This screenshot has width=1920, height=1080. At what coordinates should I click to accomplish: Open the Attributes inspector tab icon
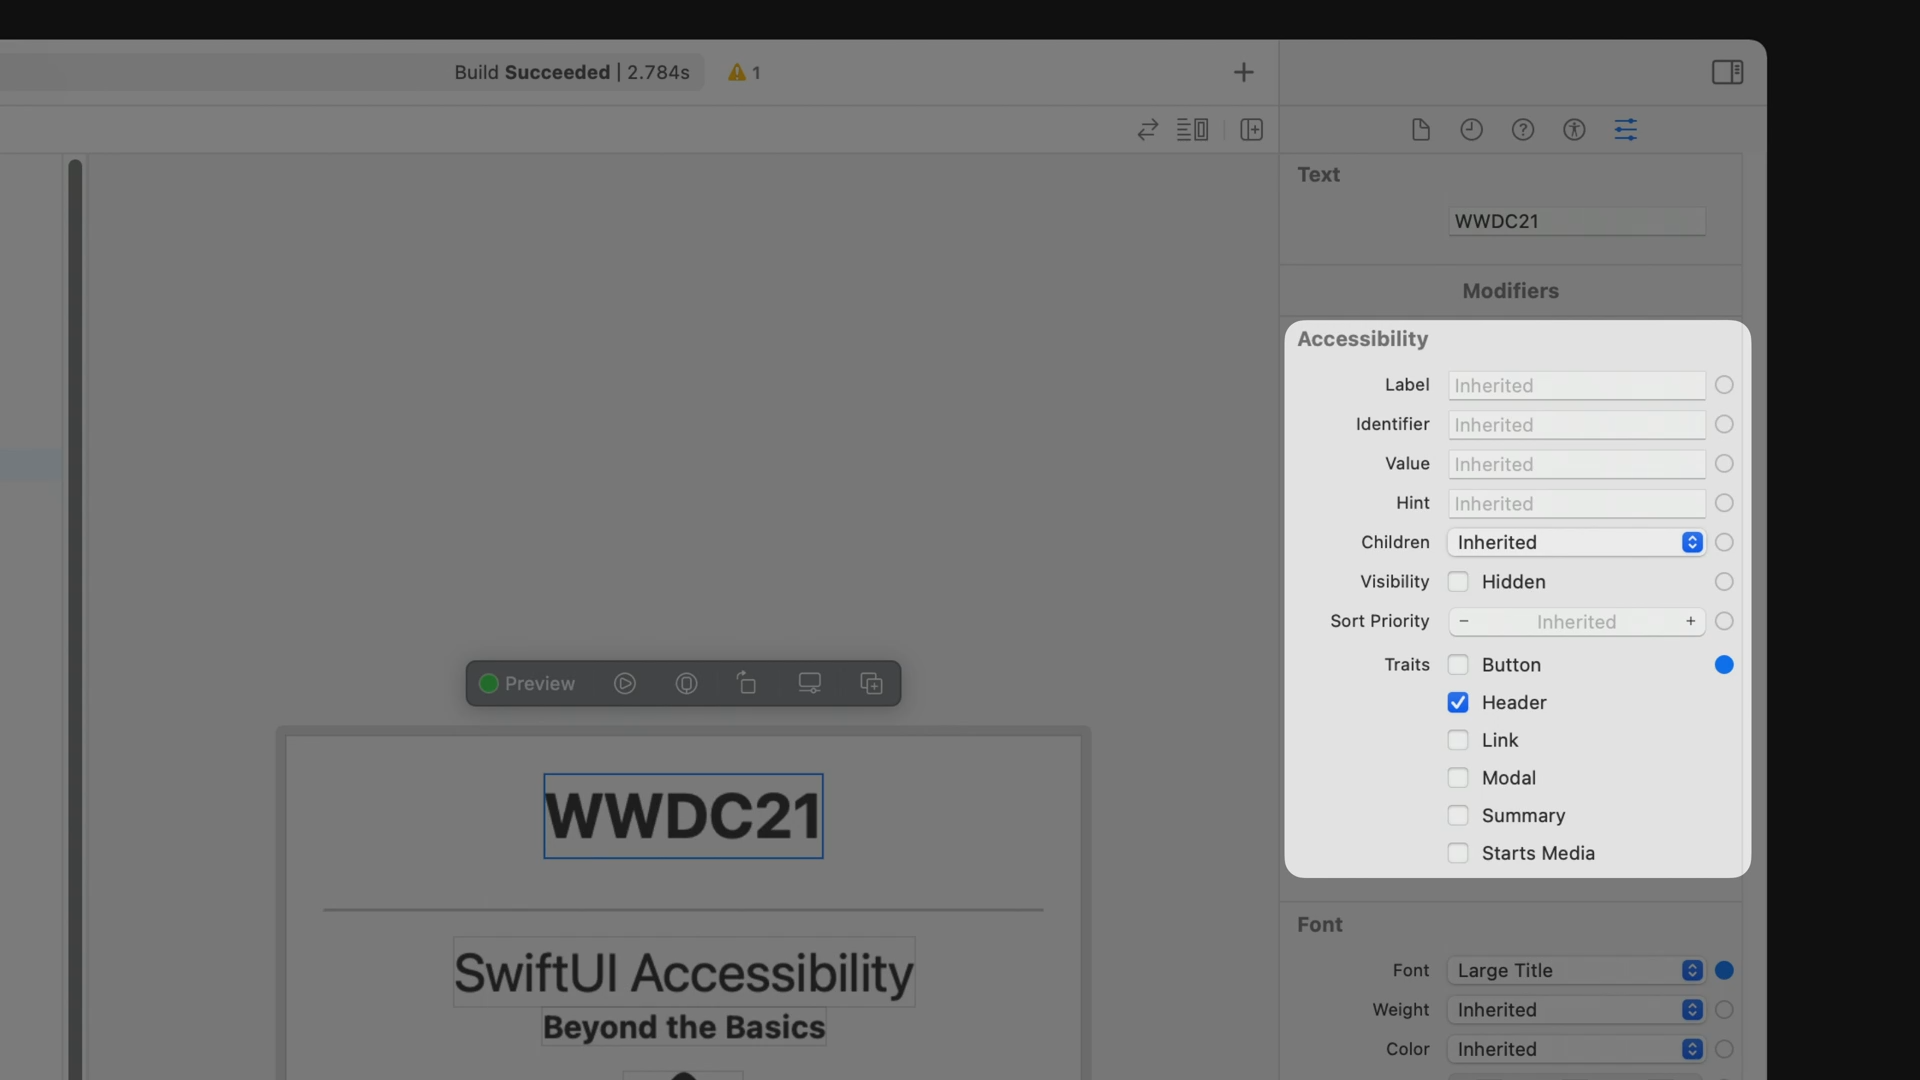(x=1625, y=130)
